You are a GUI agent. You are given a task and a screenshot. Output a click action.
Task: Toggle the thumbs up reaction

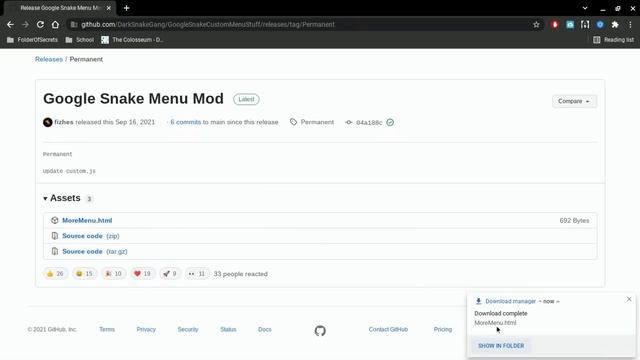point(55,273)
